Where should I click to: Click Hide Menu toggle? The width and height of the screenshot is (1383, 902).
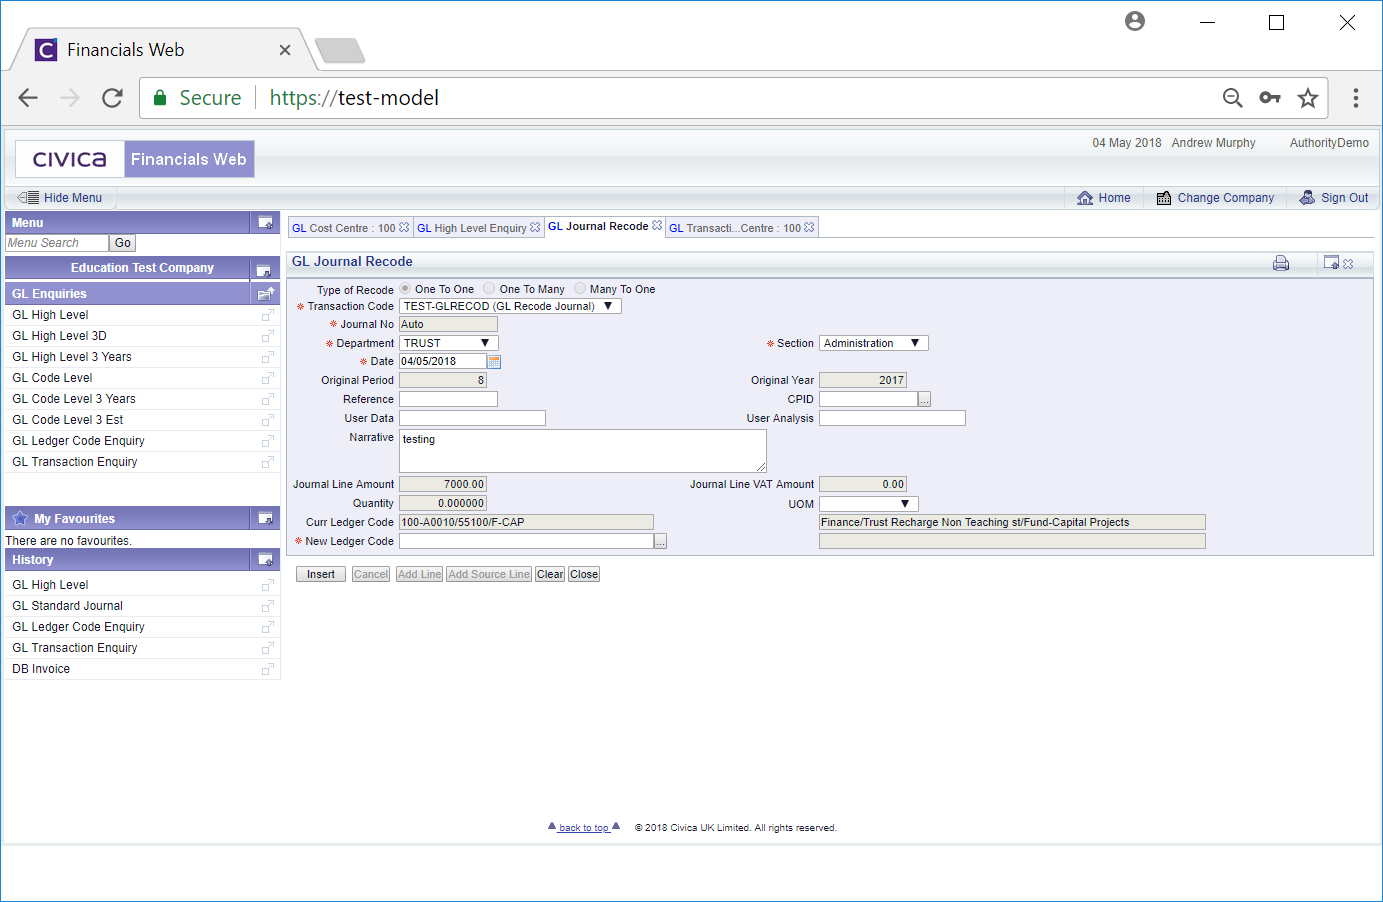coord(60,198)
